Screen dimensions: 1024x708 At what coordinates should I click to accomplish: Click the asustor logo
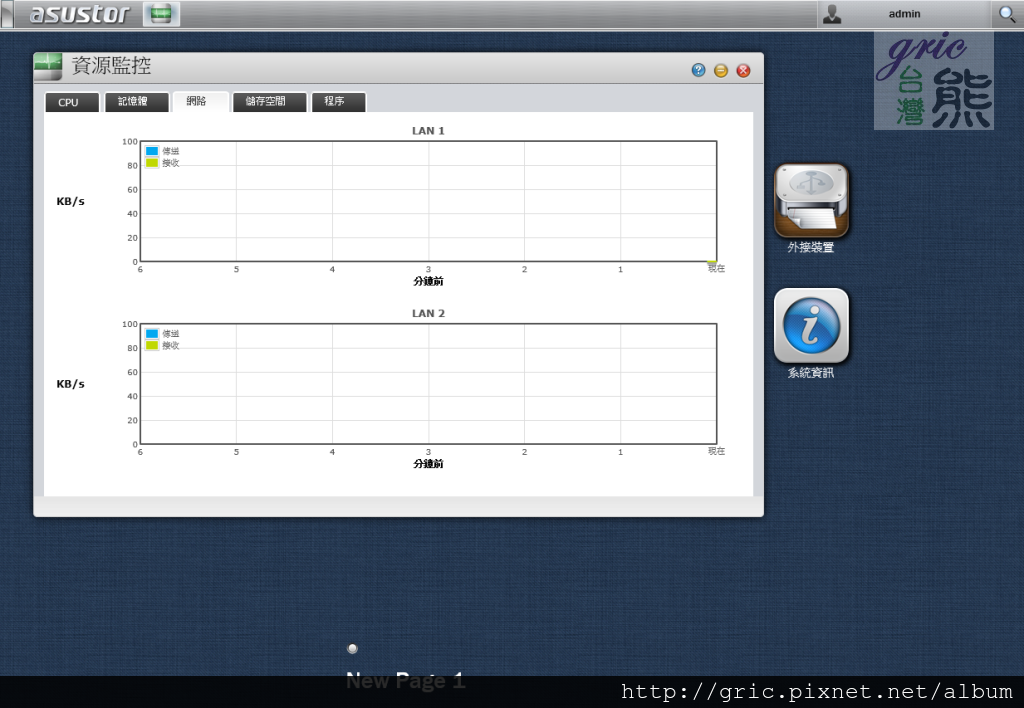pyautogui.click(x=80, y=14)
